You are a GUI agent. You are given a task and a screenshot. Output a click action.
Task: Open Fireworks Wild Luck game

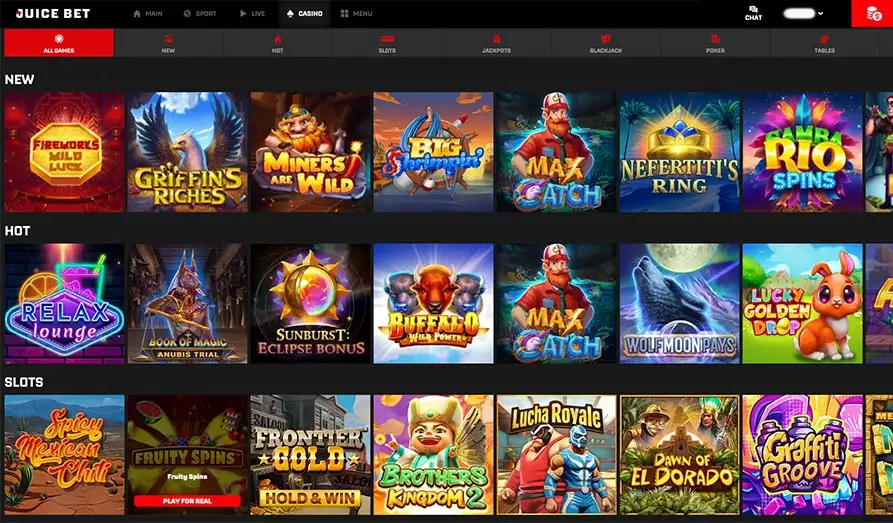(x=64, y=152)
